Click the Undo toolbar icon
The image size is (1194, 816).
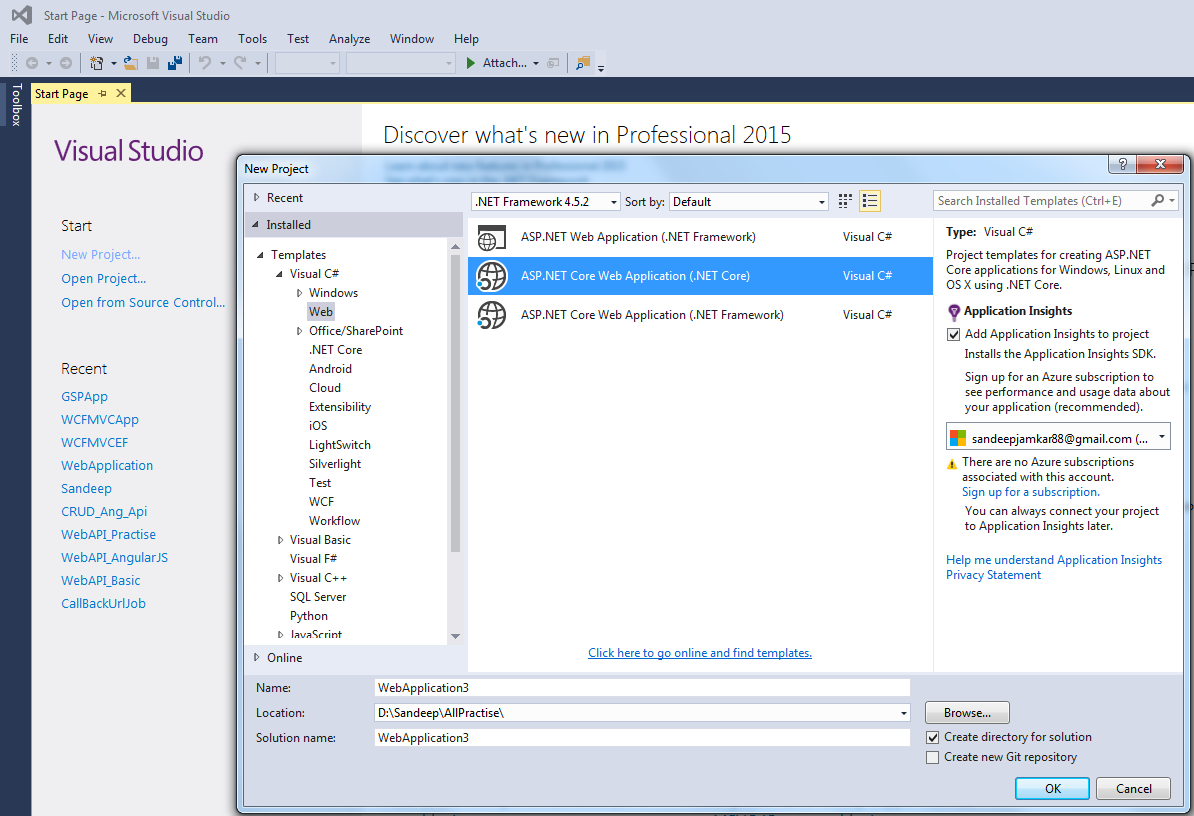(x=204, y=62)
